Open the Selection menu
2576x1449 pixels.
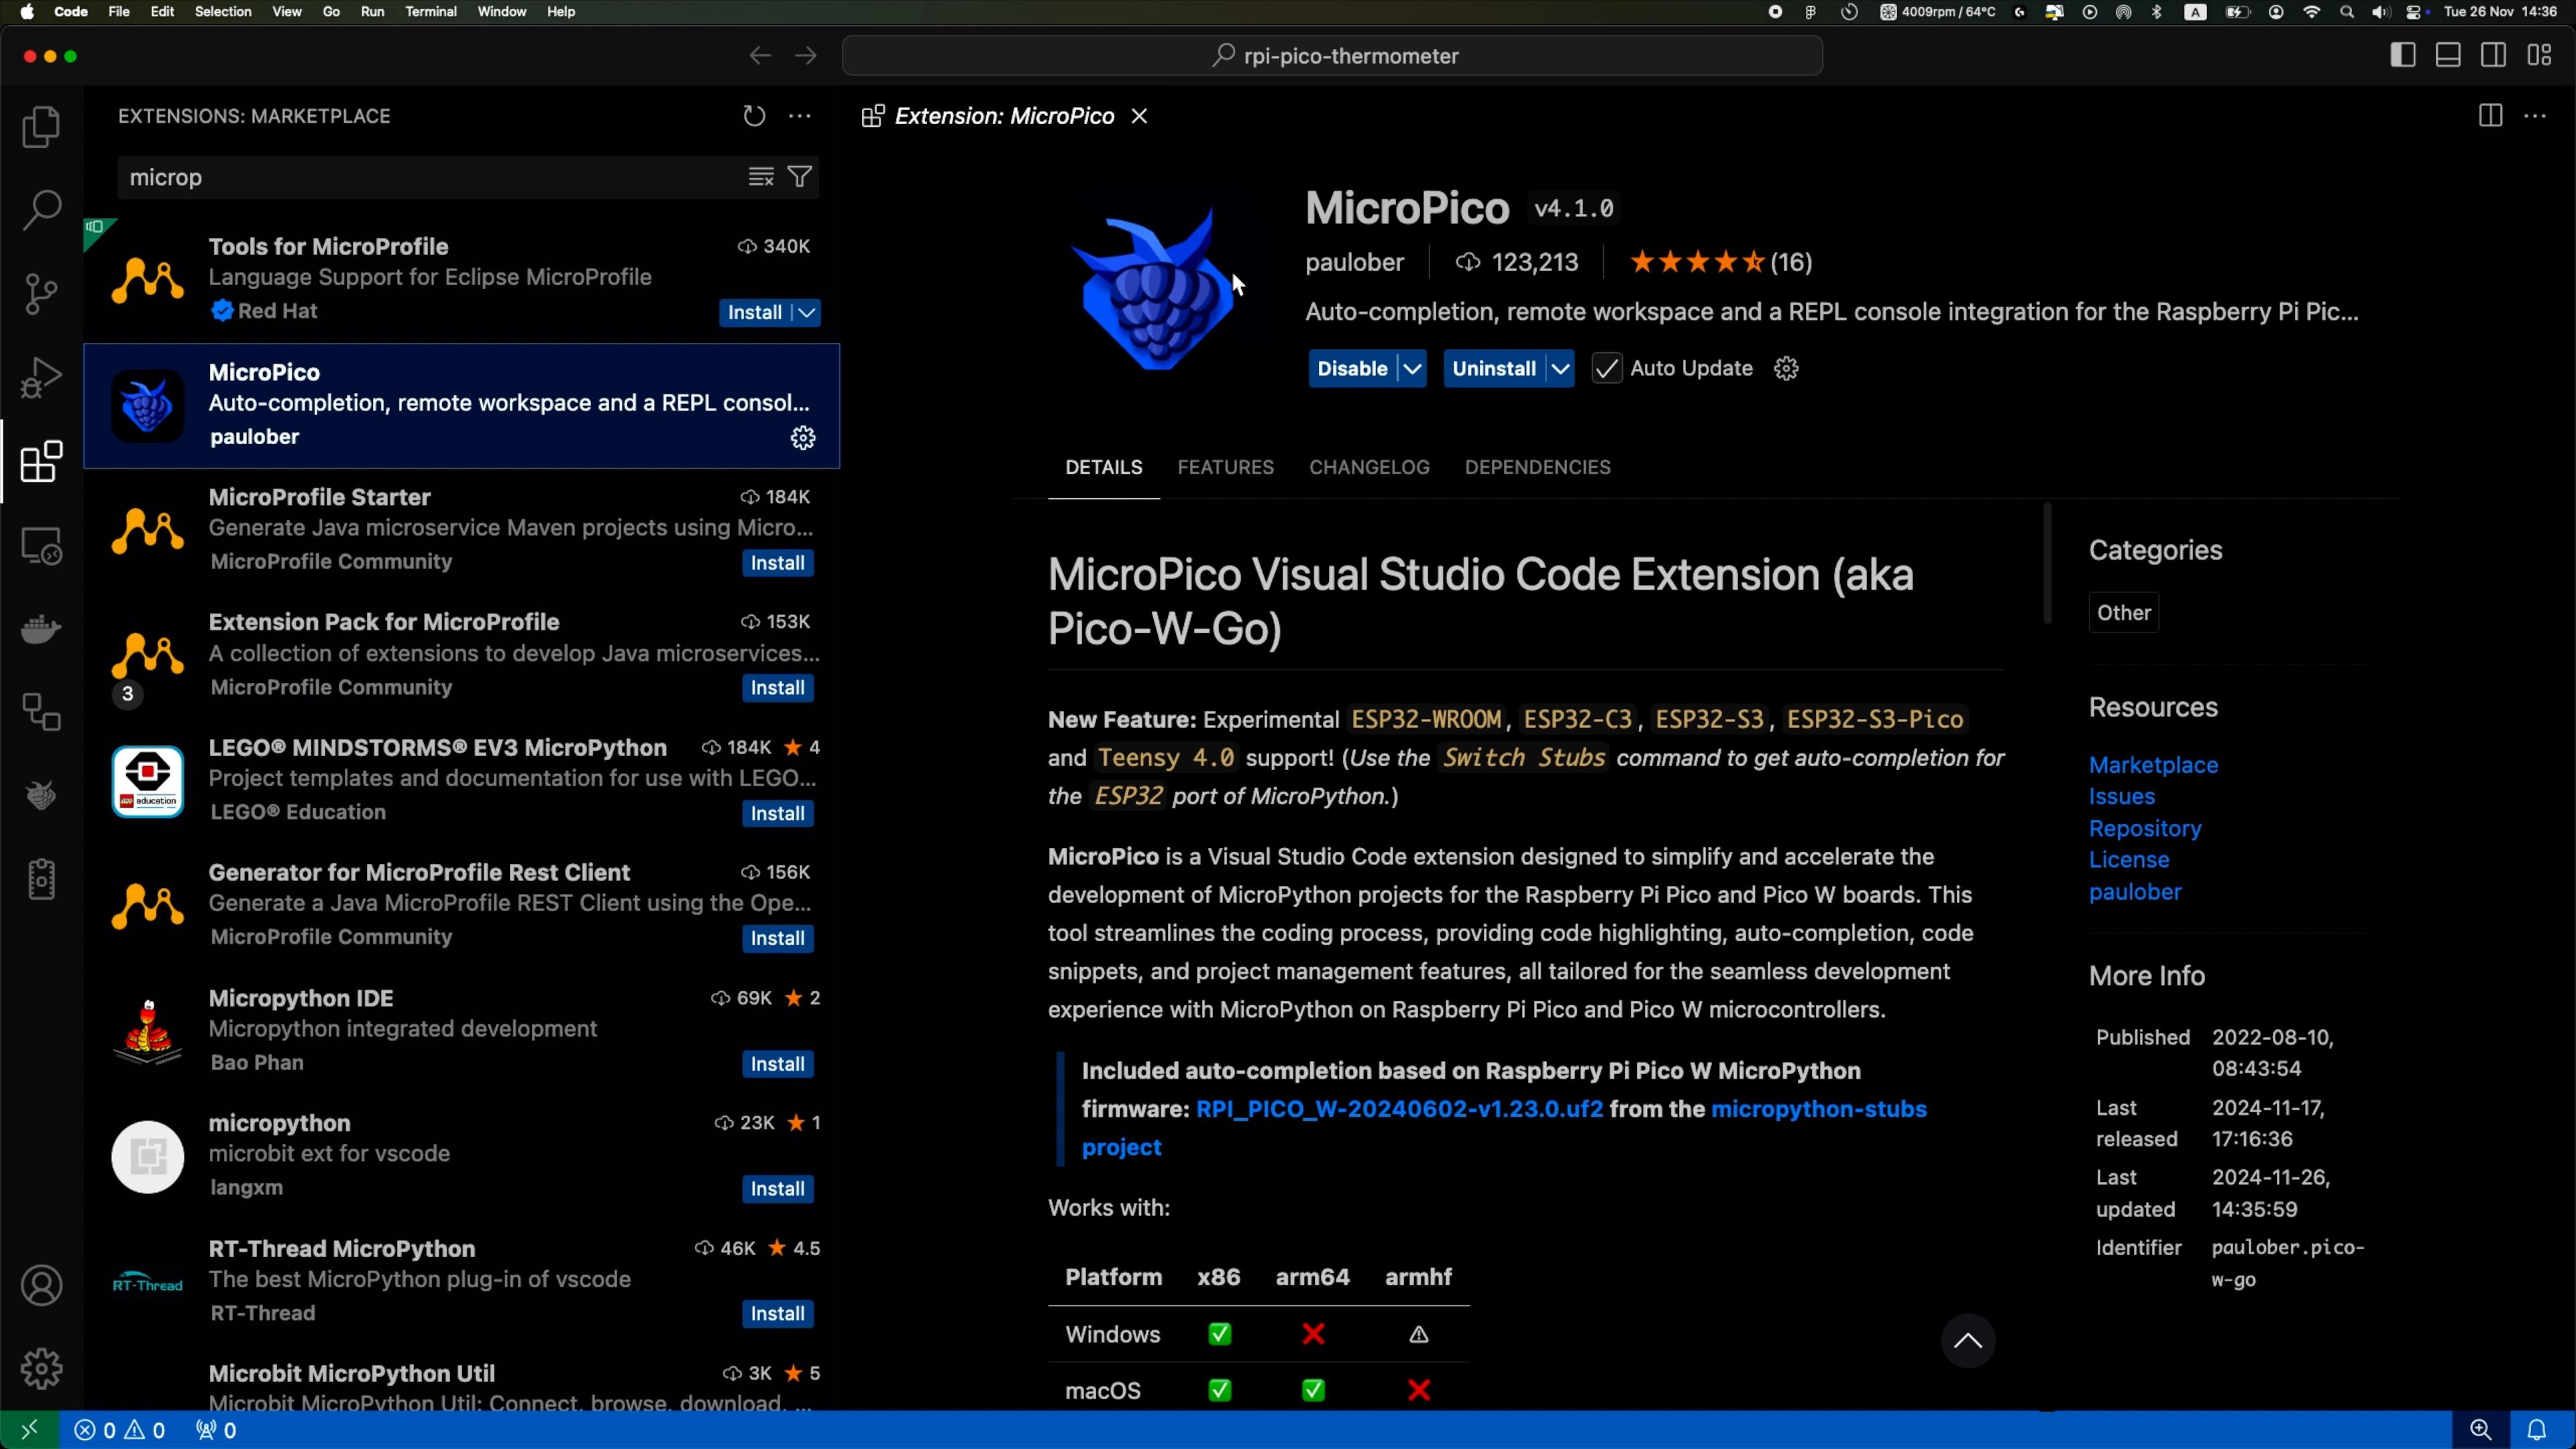(222, 12)
